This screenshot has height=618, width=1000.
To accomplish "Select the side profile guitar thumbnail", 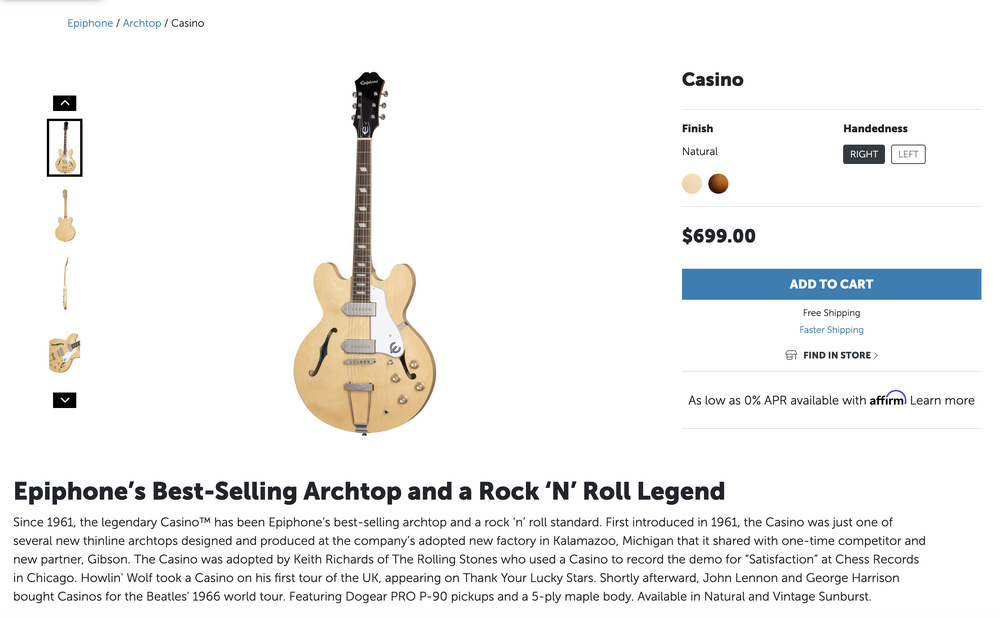I will [65, 284].
